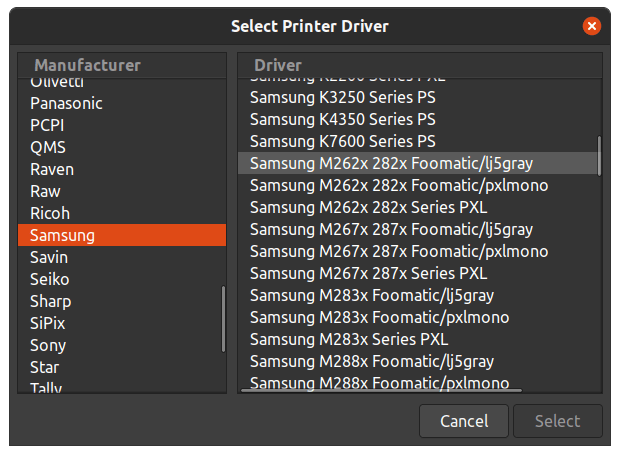Screen dimensions: 620x455
Task: Click the Driver column header
Action: point(420,65)
